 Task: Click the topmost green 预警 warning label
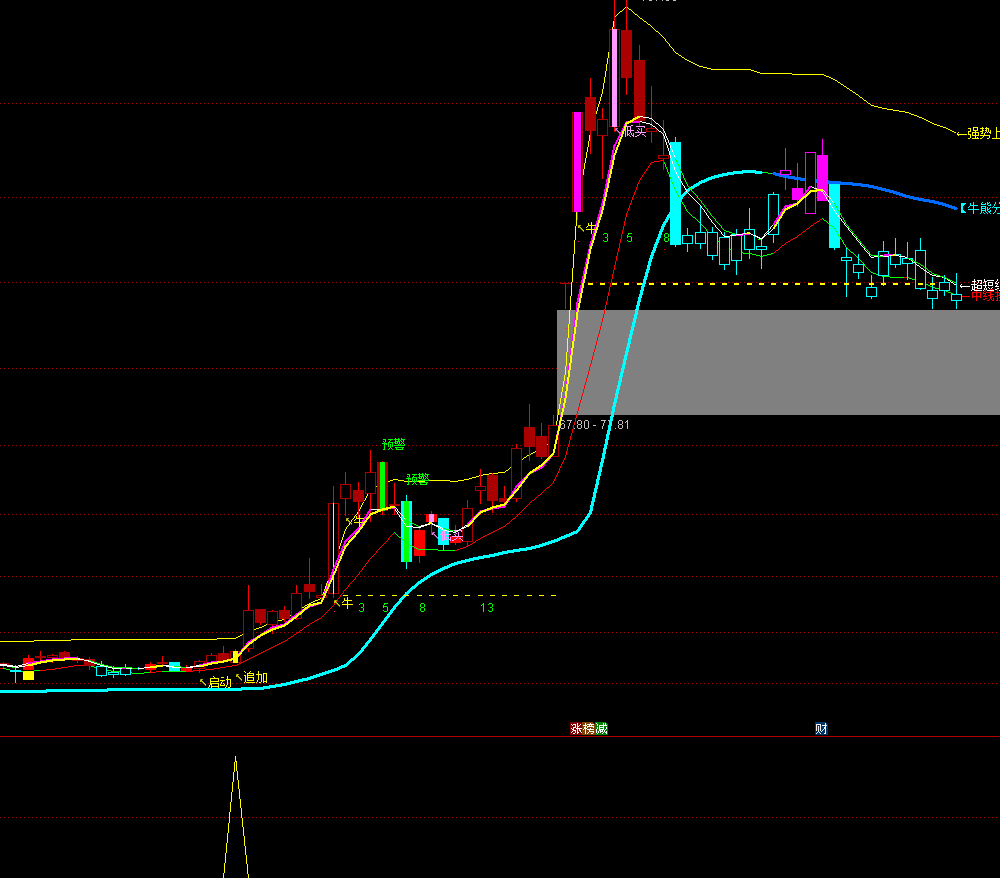point(394,444)
